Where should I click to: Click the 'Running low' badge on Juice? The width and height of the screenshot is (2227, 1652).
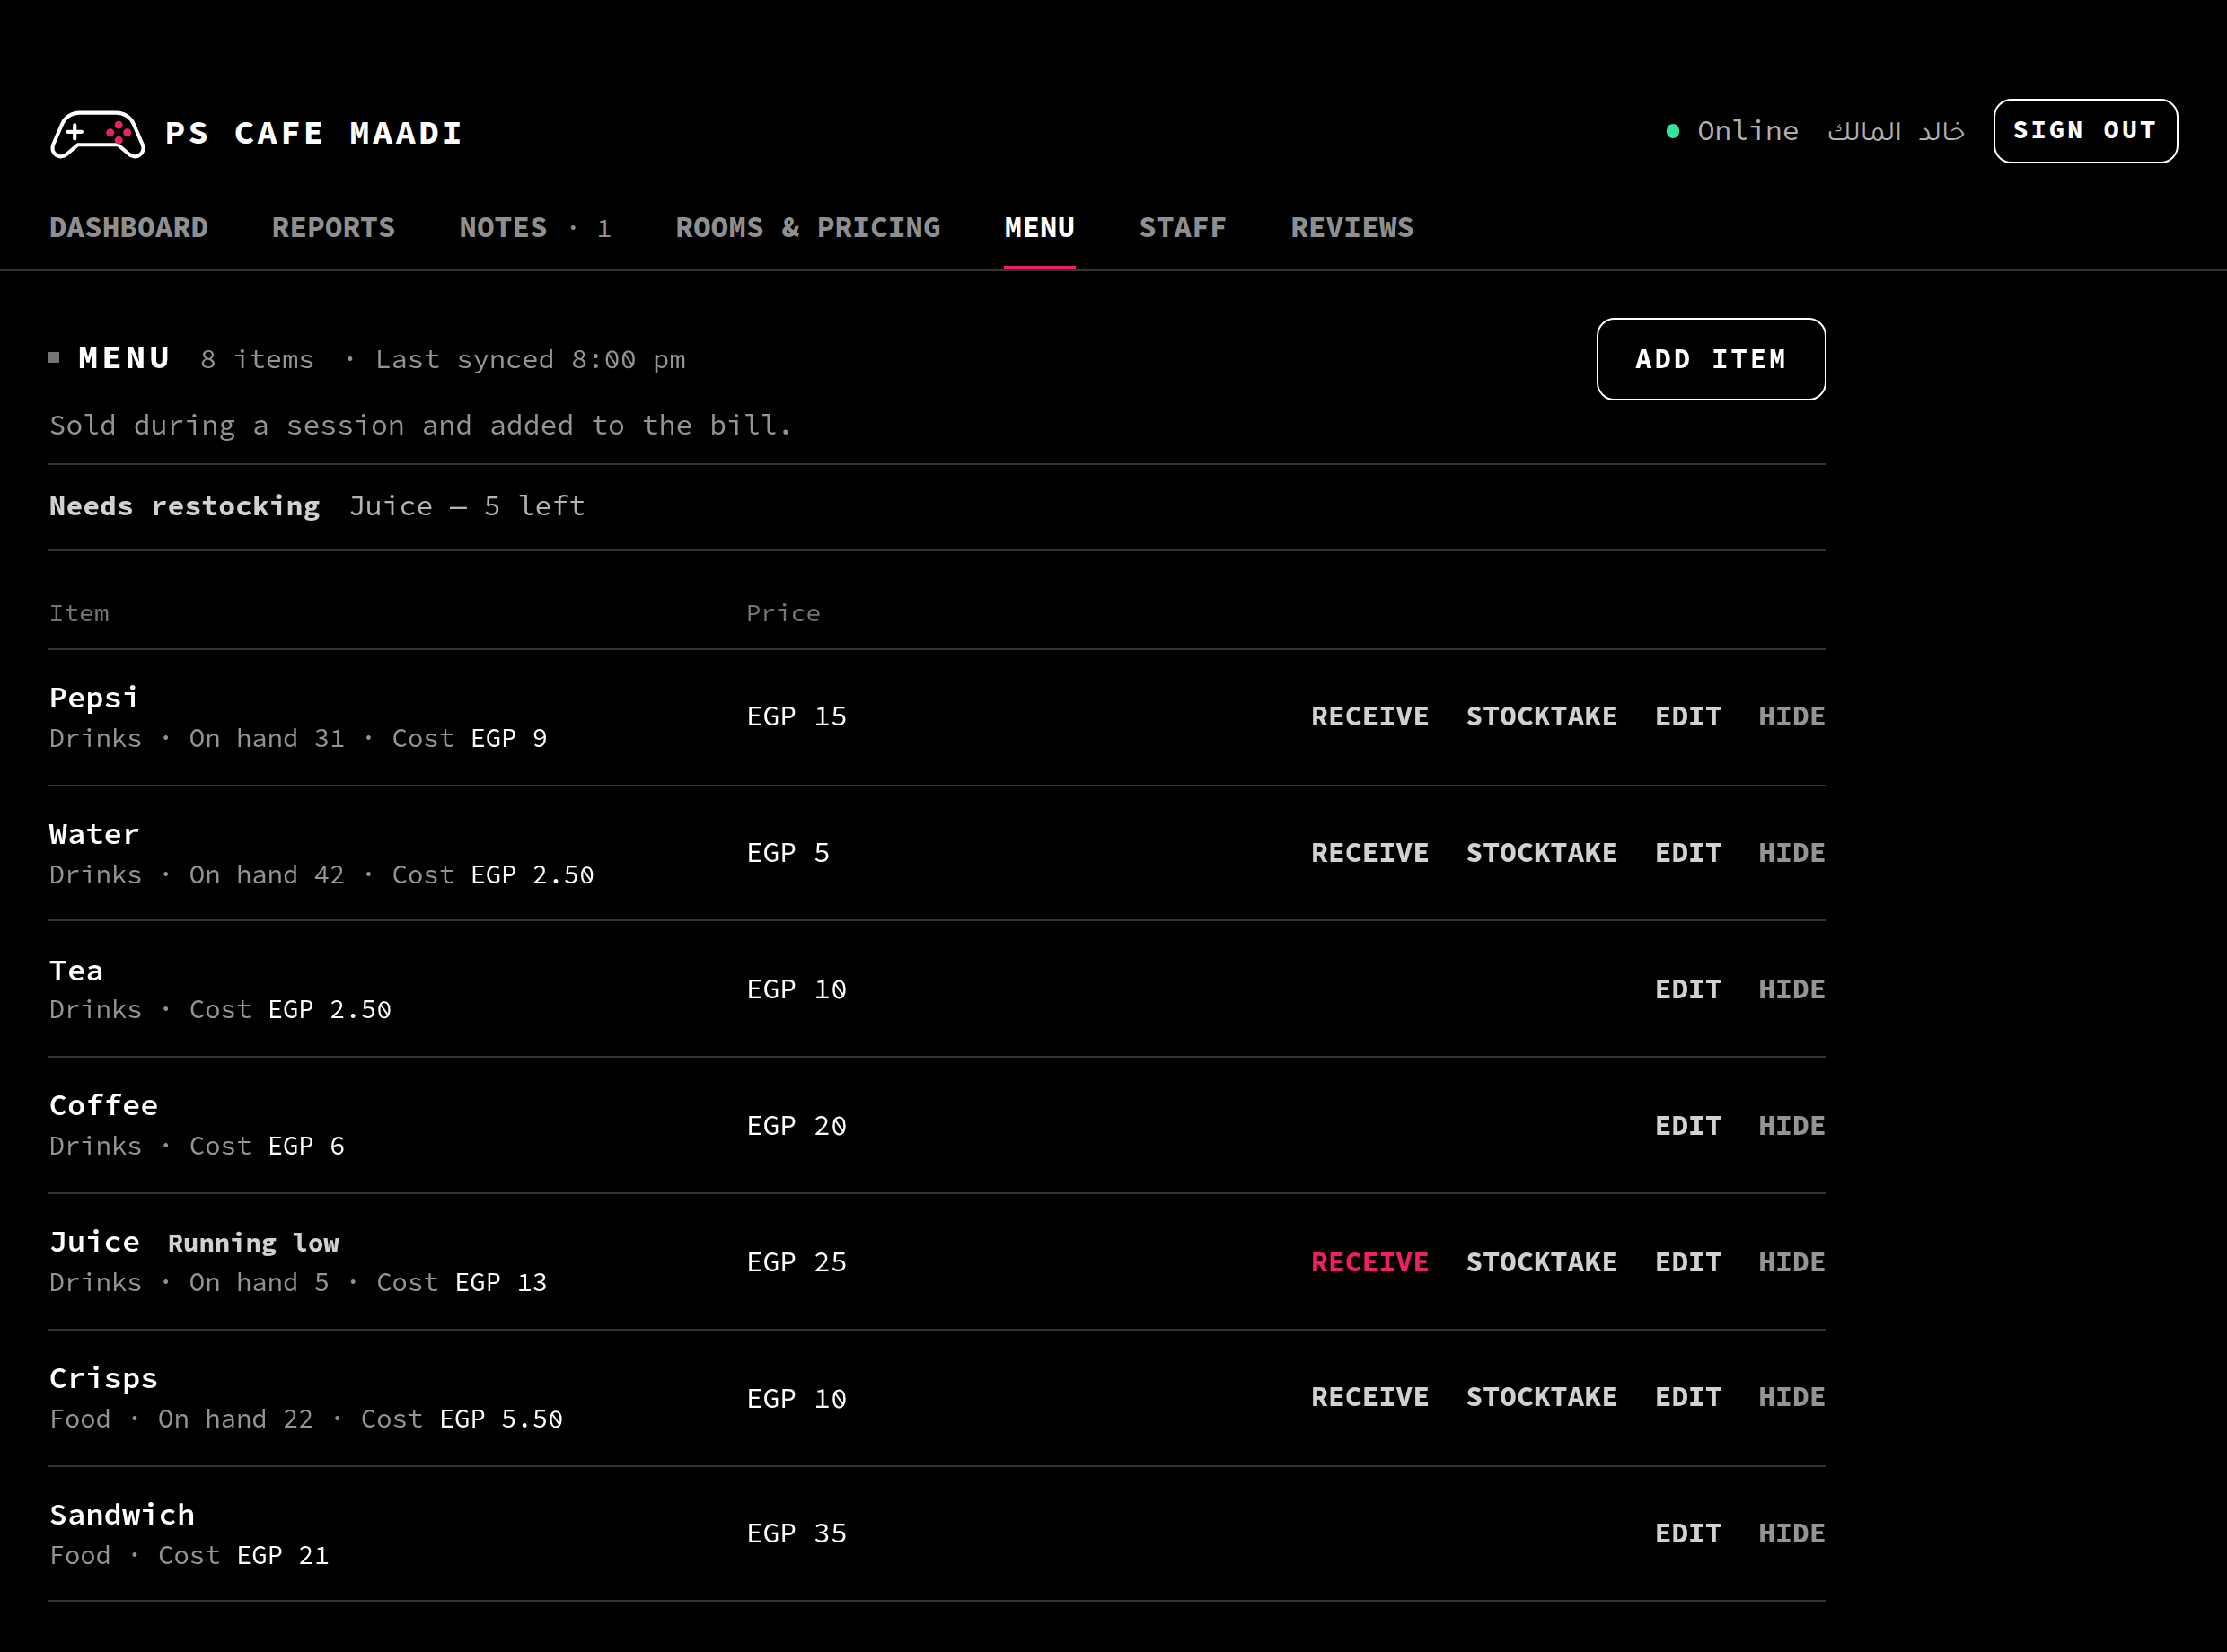[253, 1243]
